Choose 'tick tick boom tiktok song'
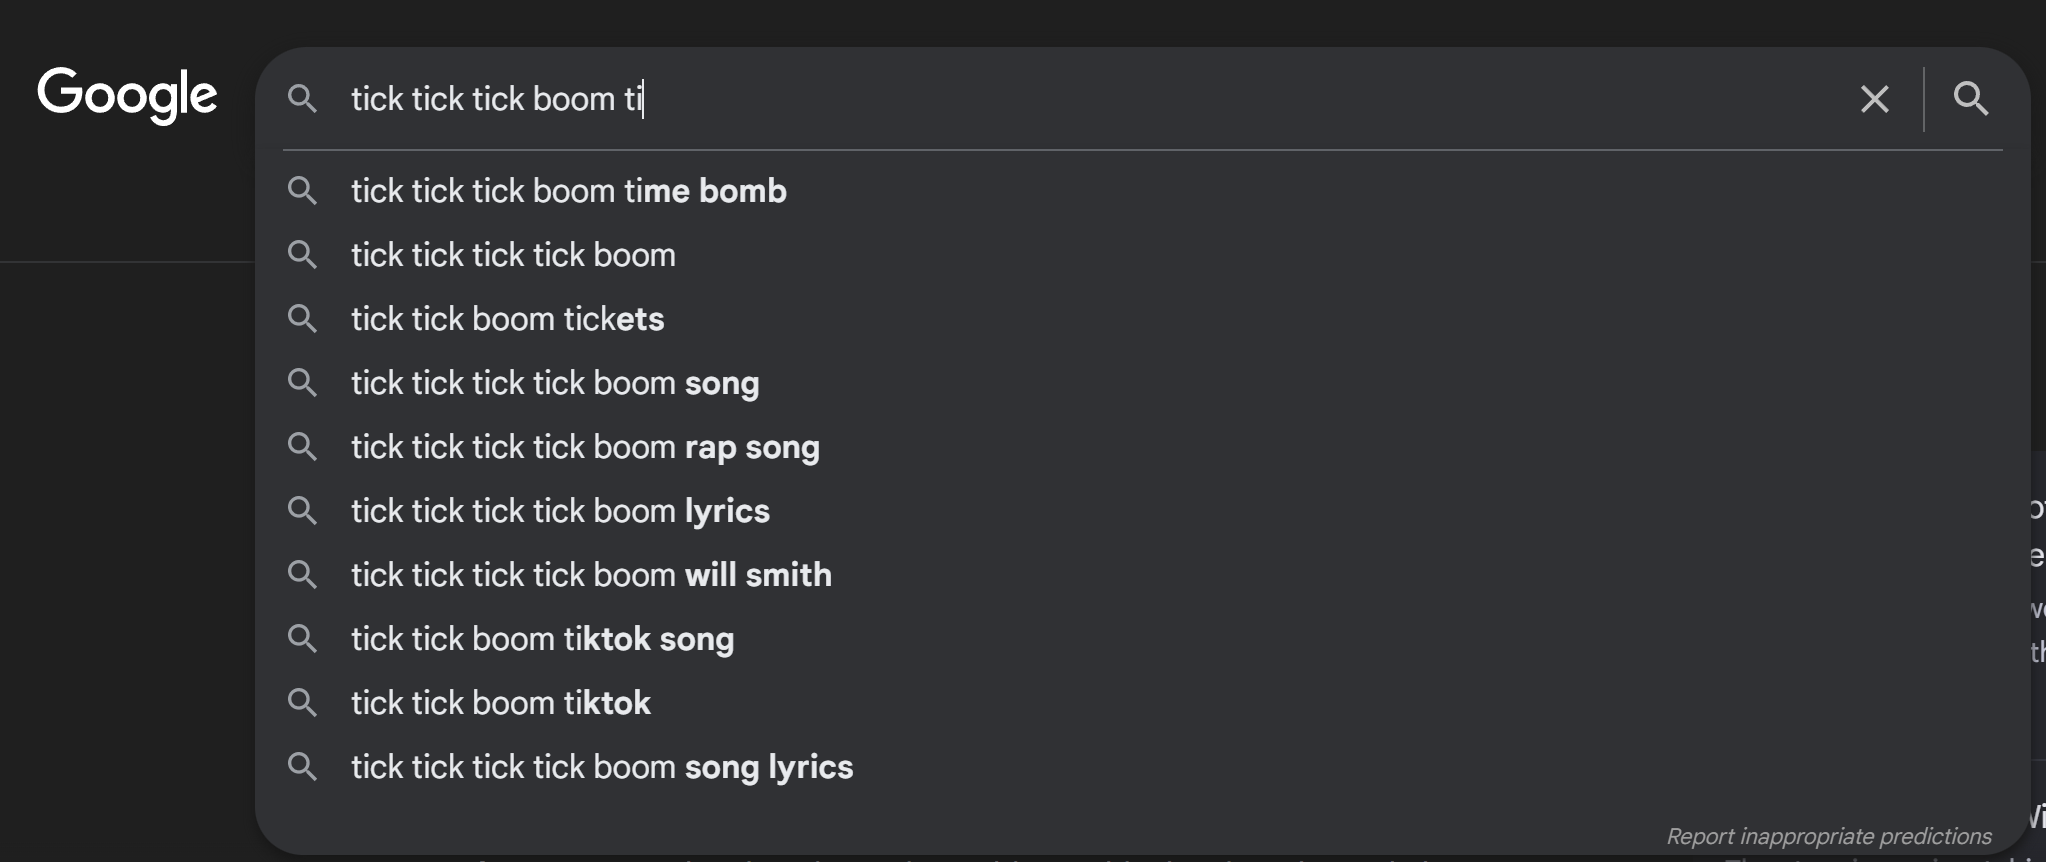Image resolution: width=2046 pixels, height=862 pixels. (x=542, y=639)
